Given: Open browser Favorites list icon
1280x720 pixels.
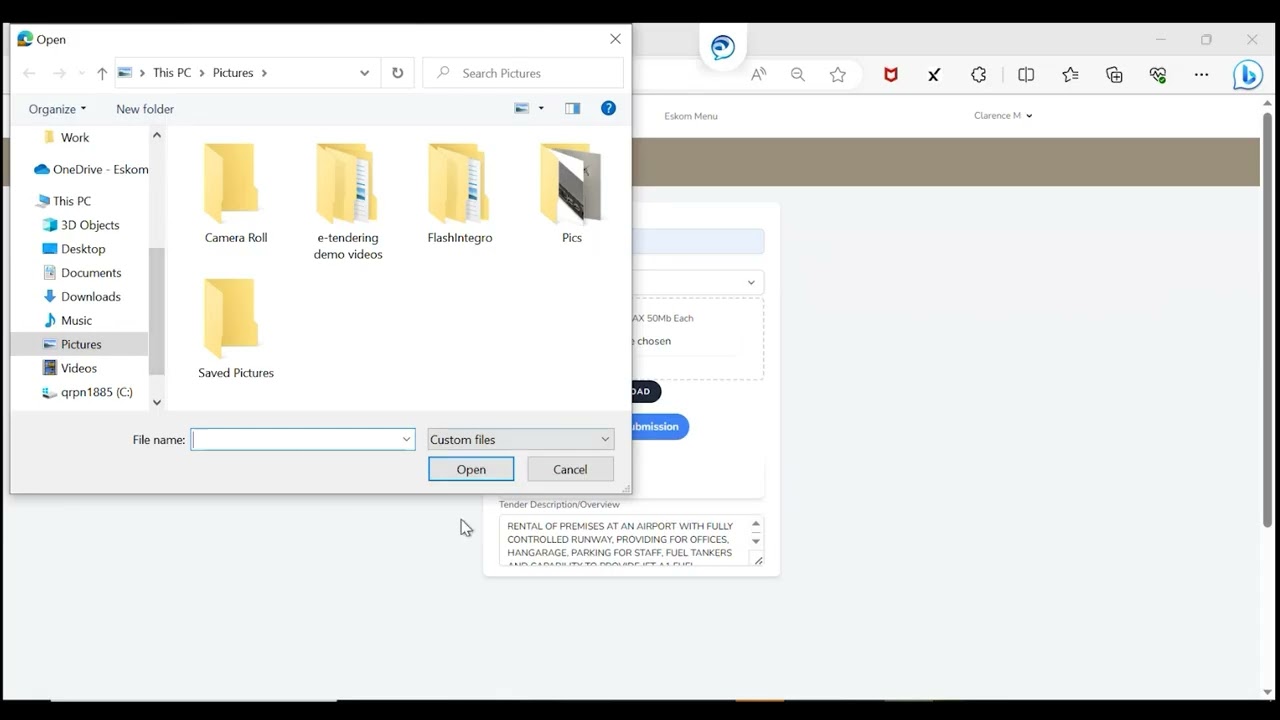Looking at the screenshot, I should coord(1070,75).
